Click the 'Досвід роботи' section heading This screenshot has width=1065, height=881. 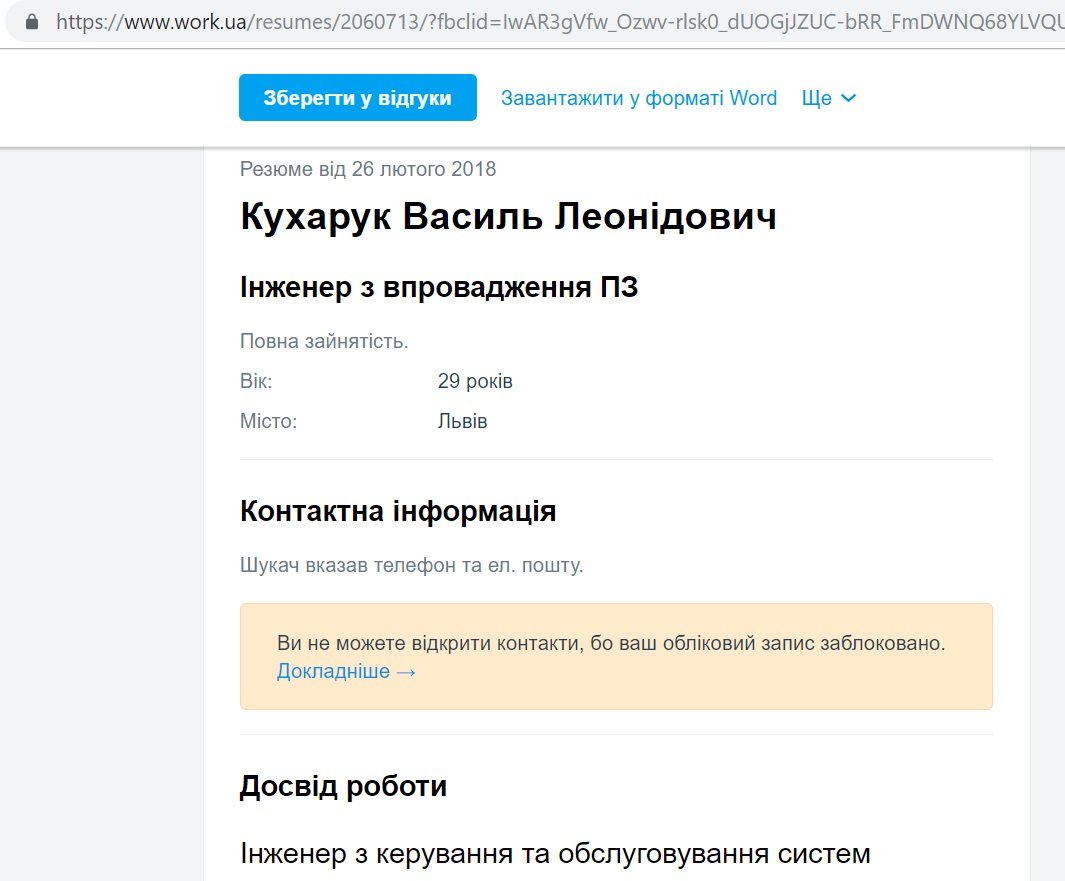click(x=343, y=786)
